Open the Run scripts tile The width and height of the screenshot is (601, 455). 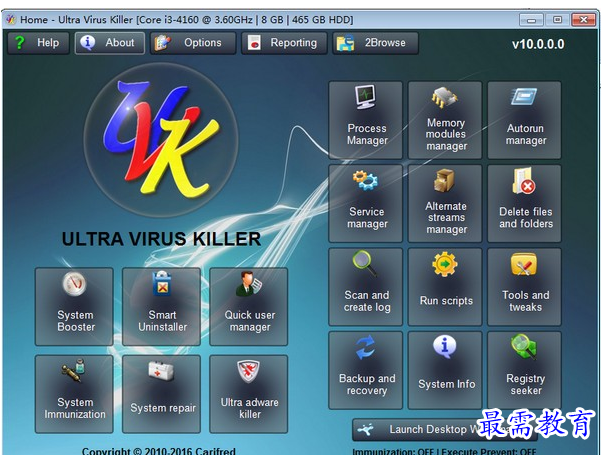(445, 287)
